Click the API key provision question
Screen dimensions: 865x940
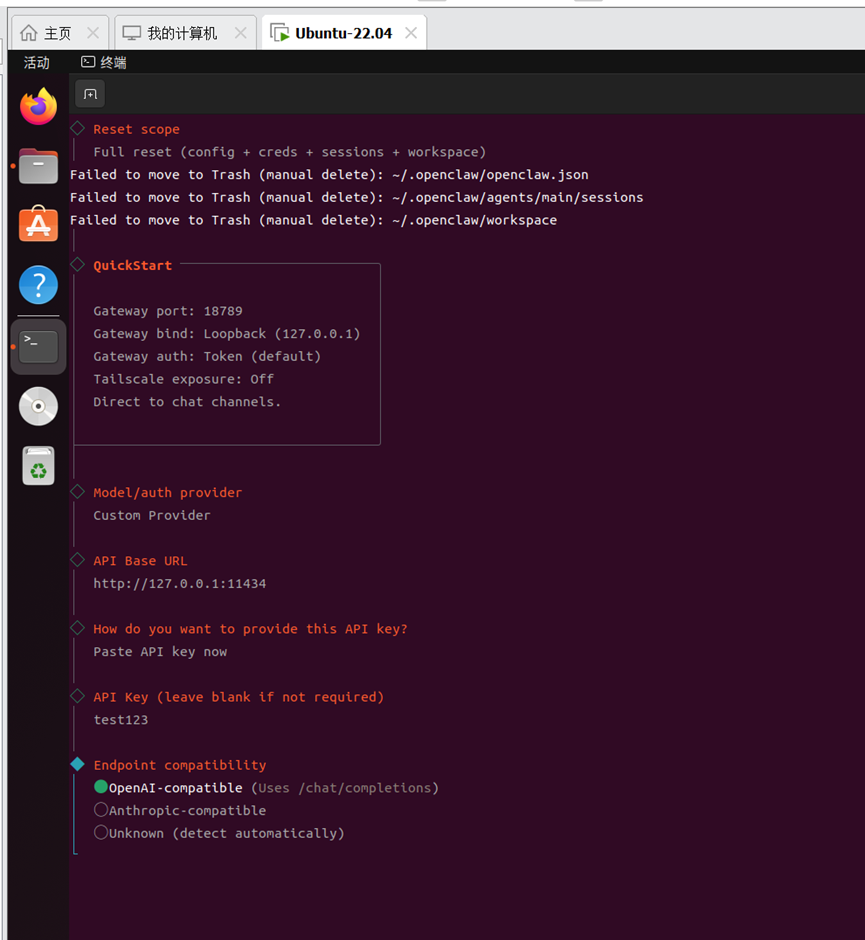pyautogui.click(x=250, y=629)
